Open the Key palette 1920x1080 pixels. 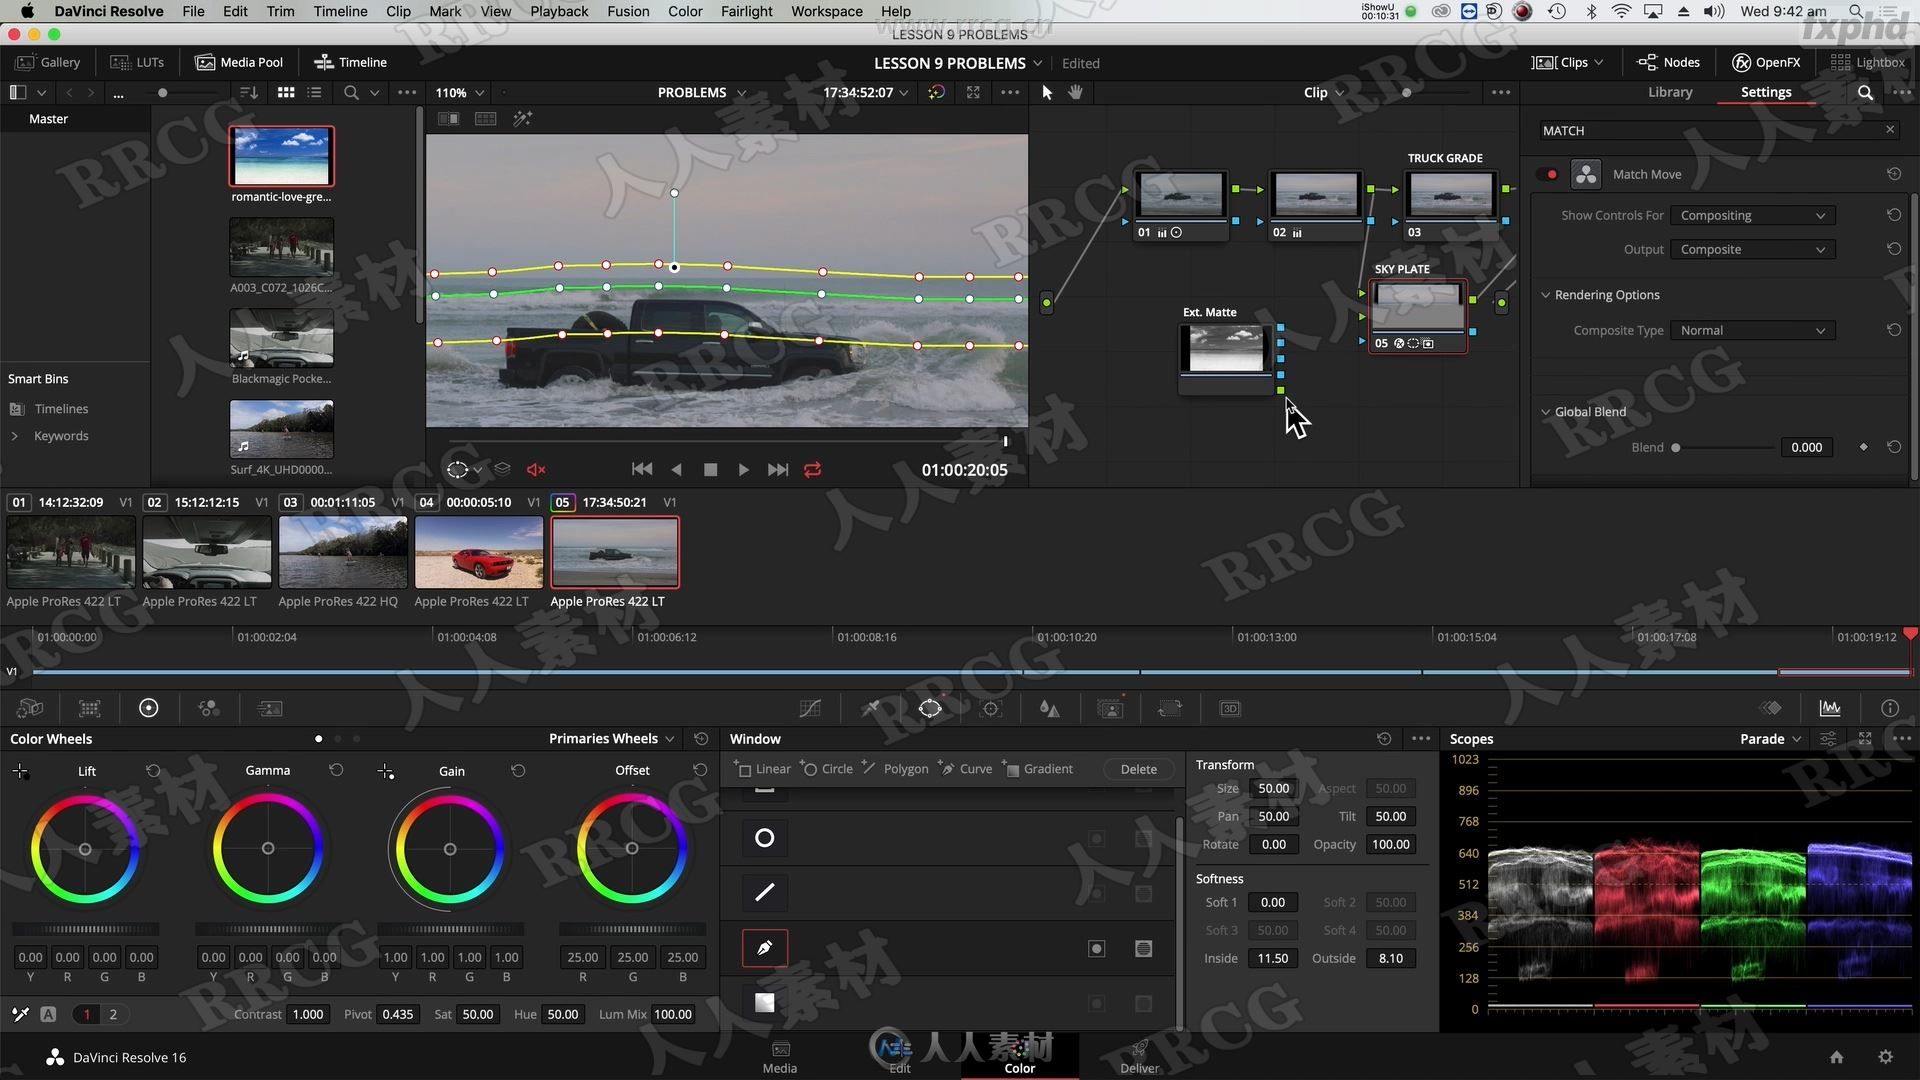1110,708
